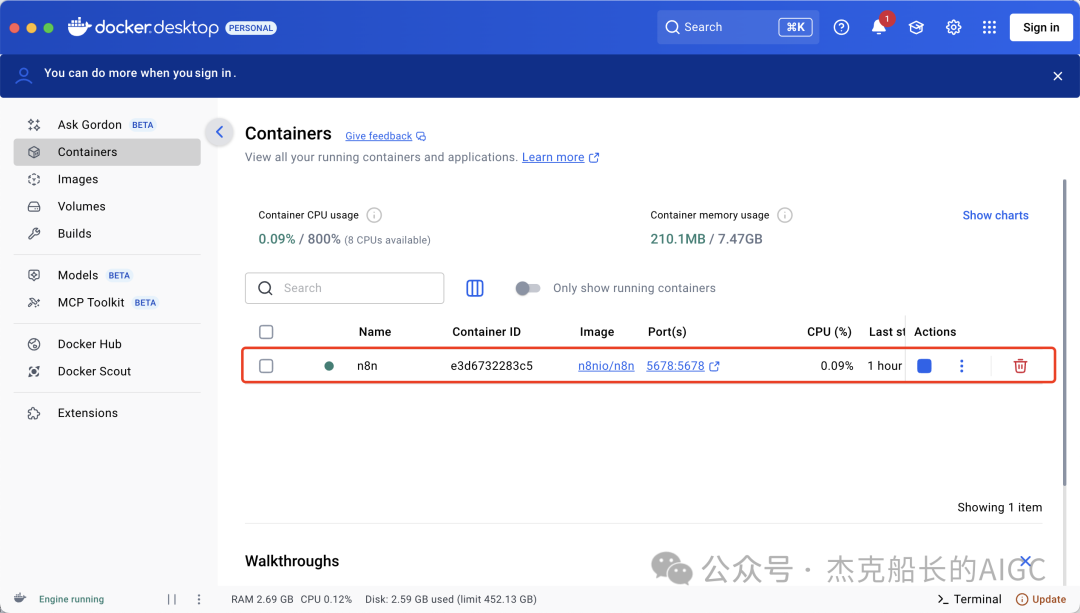Open notifications bell icon

878,28
